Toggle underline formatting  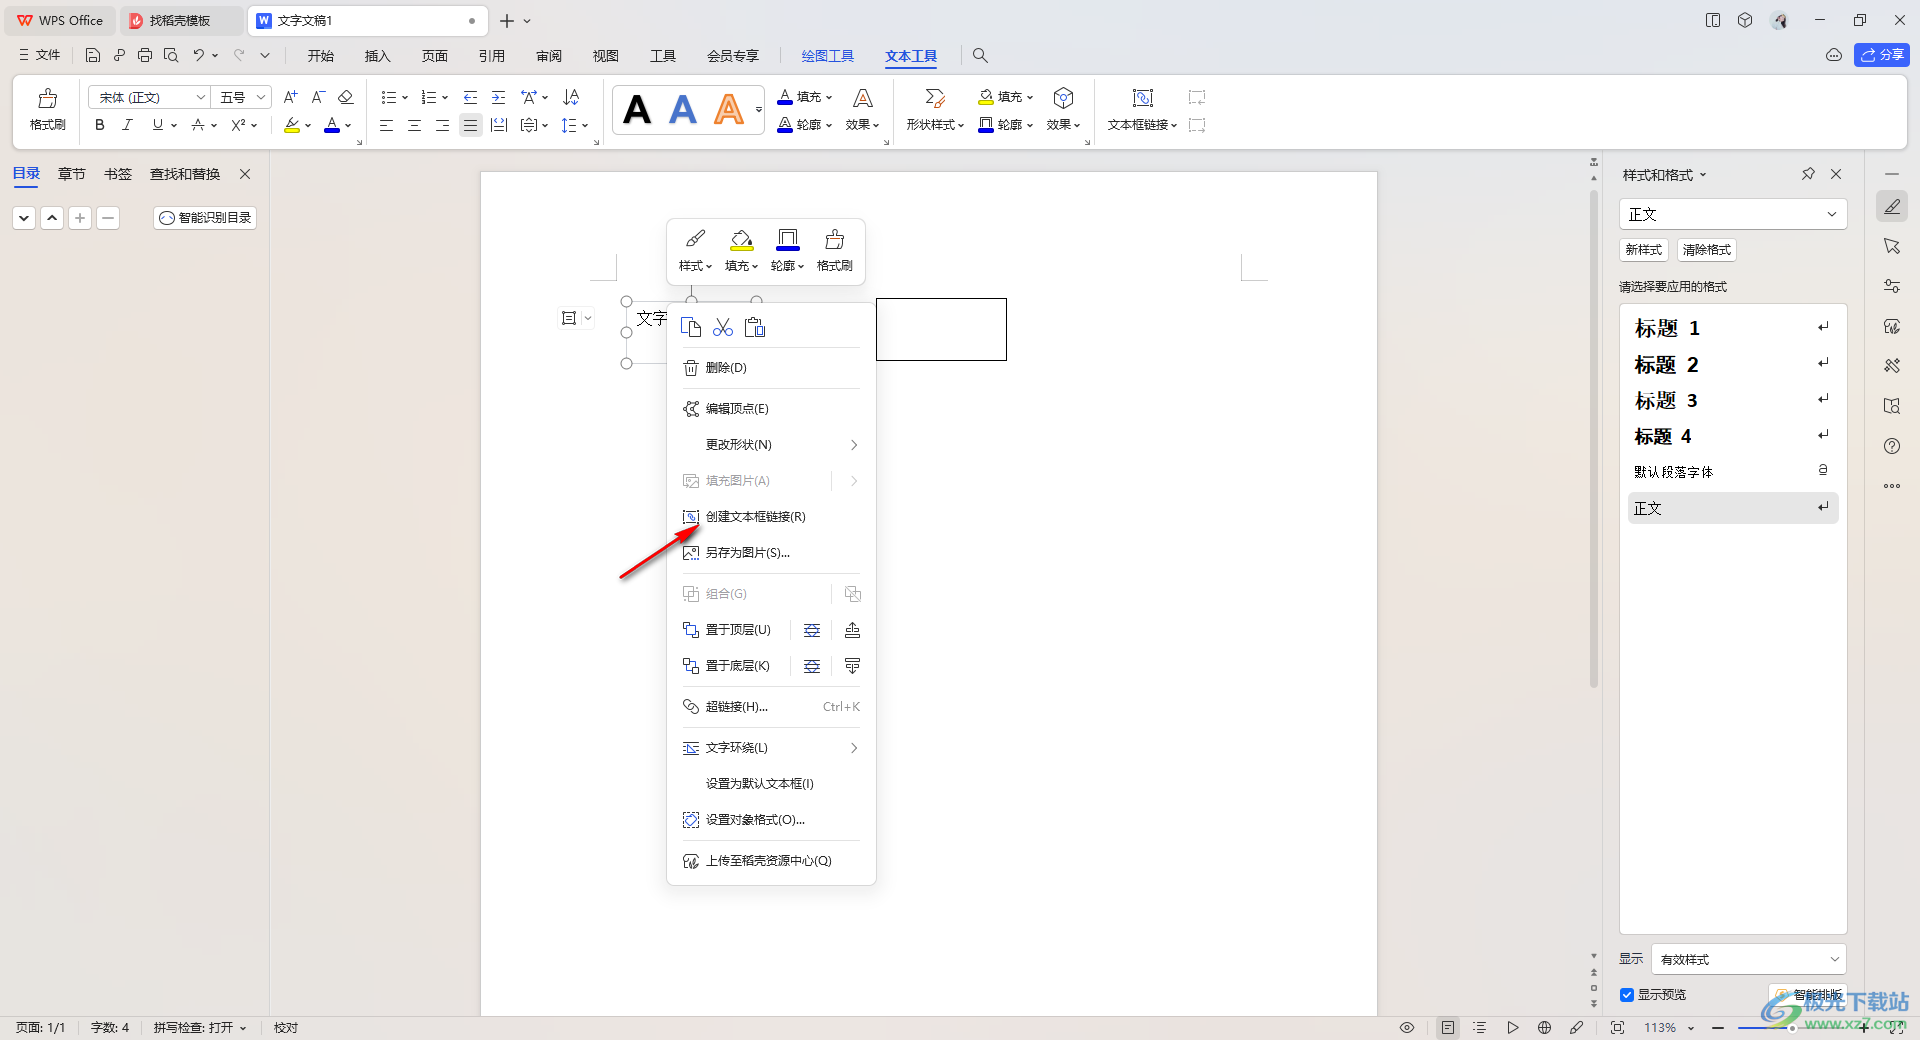[x=157, y=125]
